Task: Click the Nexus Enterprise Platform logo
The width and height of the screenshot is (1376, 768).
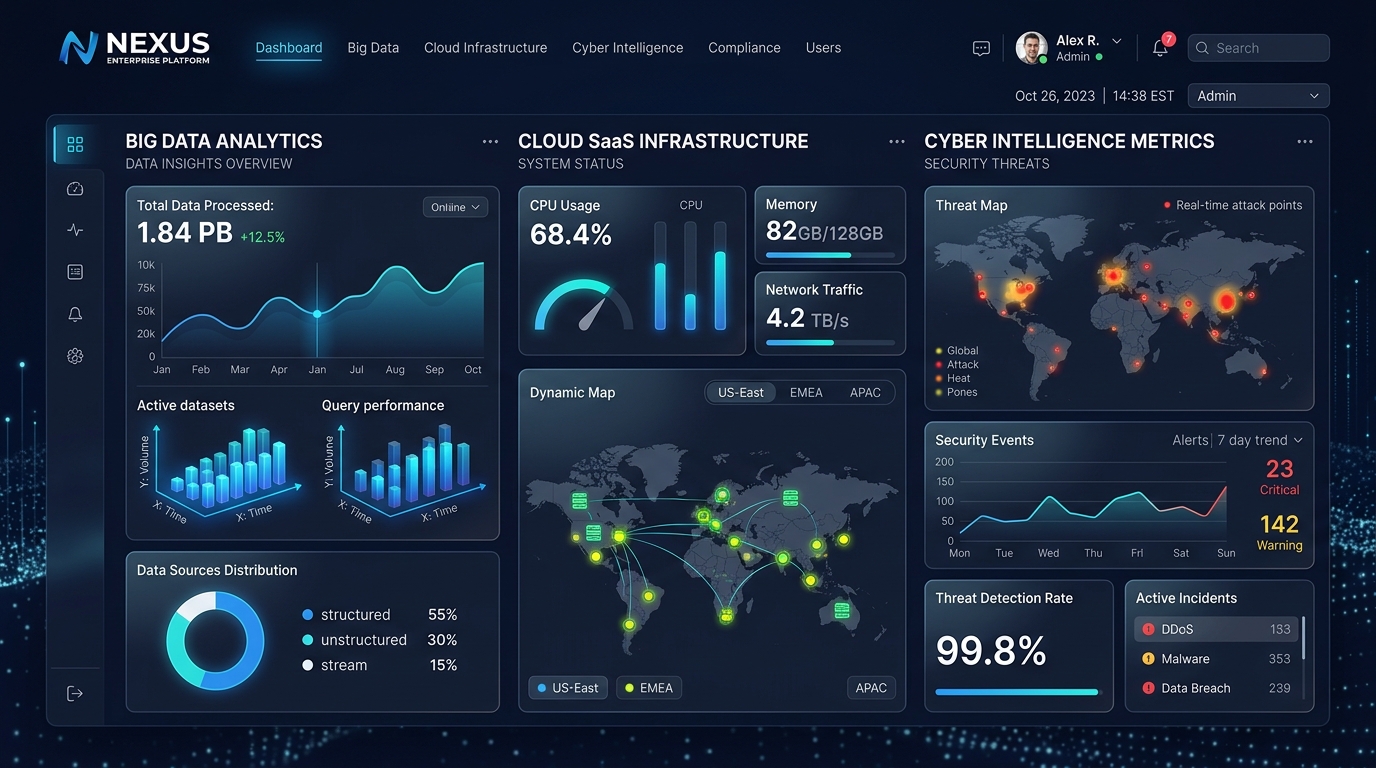Action: (135, 47)
